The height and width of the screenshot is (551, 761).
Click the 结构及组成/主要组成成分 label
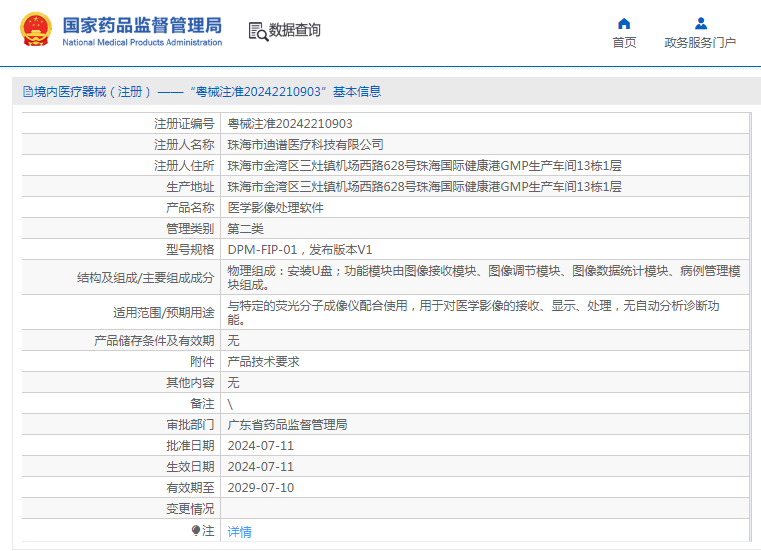point(146,278)
